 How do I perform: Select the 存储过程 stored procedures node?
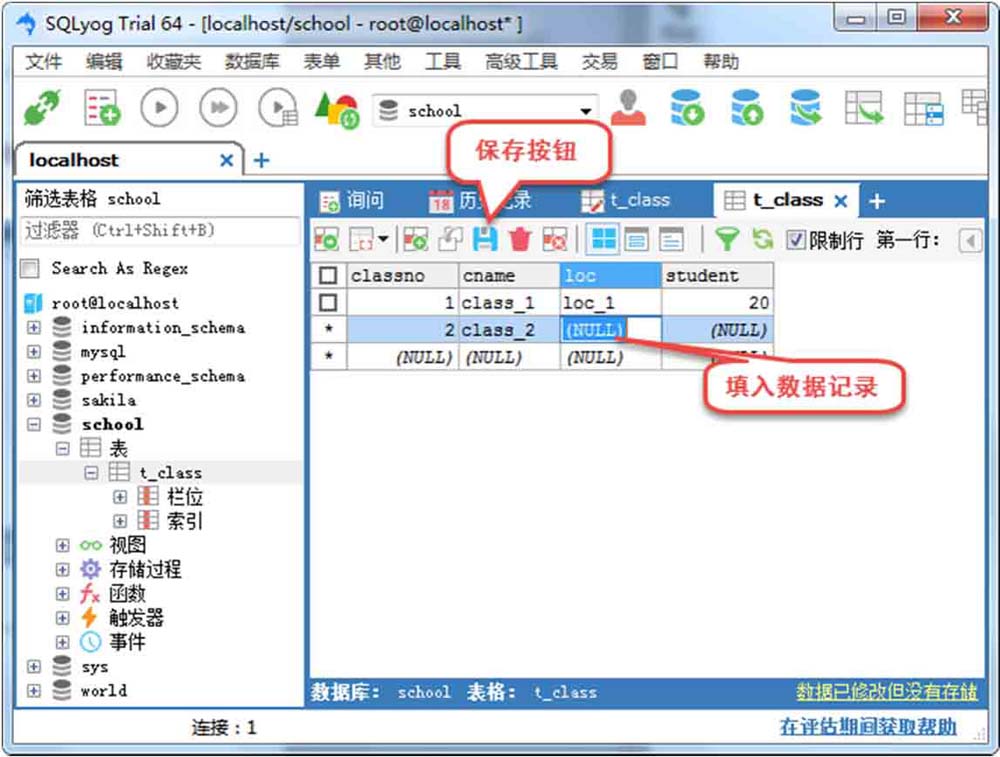click(x=145, y=570)
